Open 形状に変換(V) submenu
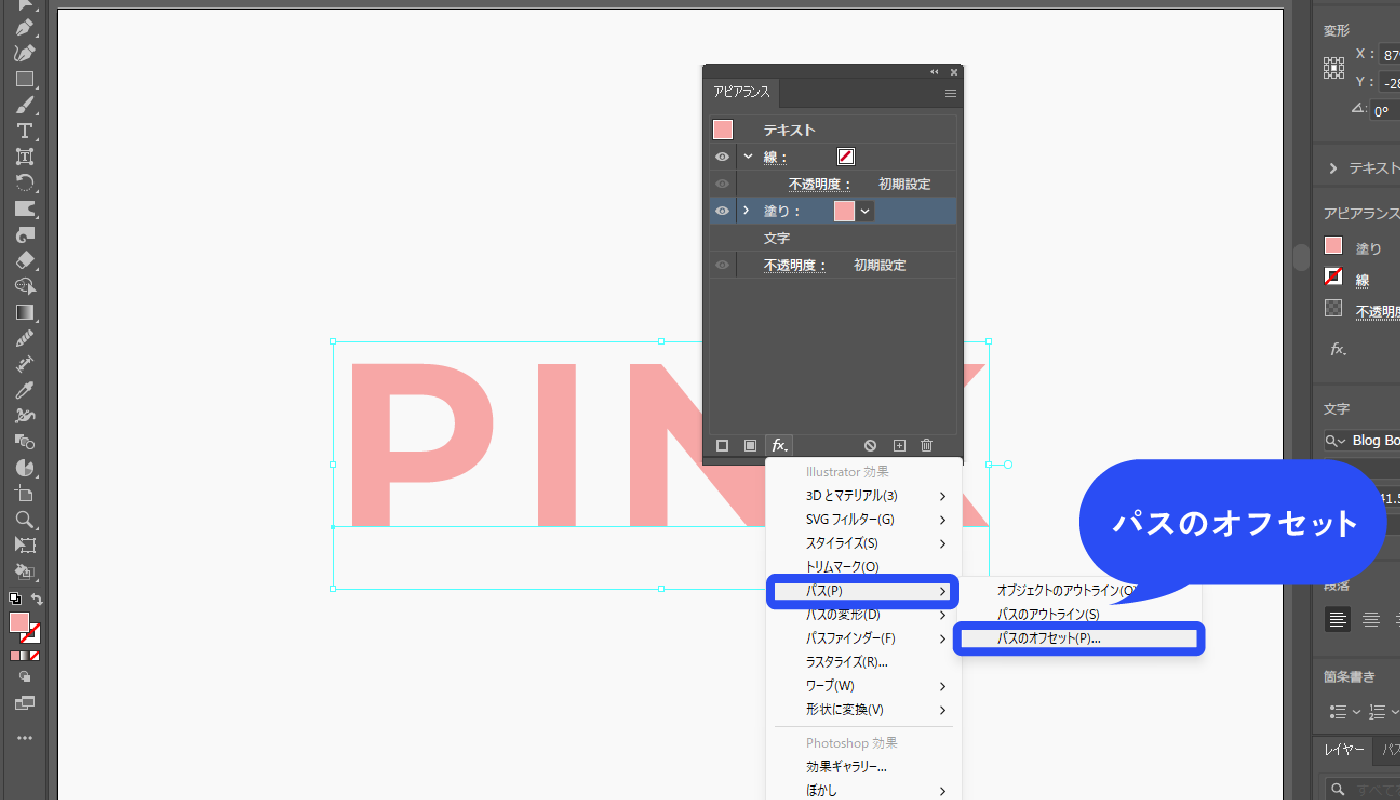Screen dimensions: 1400x800 point(864,710)
